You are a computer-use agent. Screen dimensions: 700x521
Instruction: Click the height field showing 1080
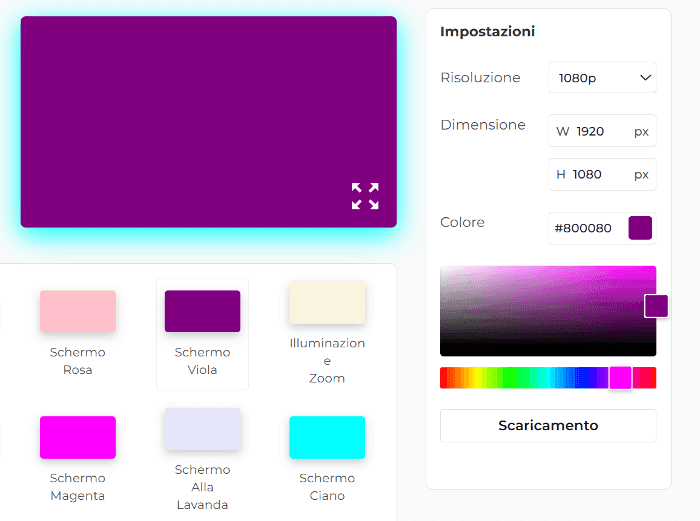pyautogui.click(x=602, y=174)
